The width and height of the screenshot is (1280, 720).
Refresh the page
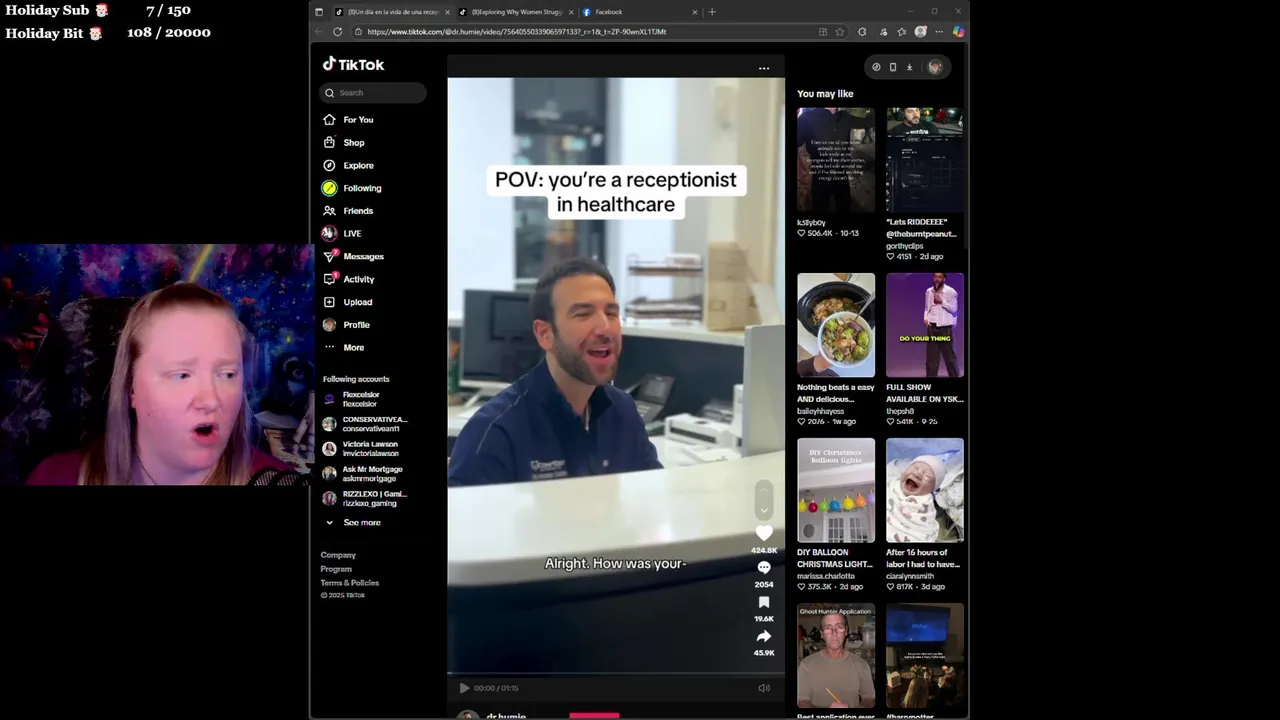tap(338, 32)
